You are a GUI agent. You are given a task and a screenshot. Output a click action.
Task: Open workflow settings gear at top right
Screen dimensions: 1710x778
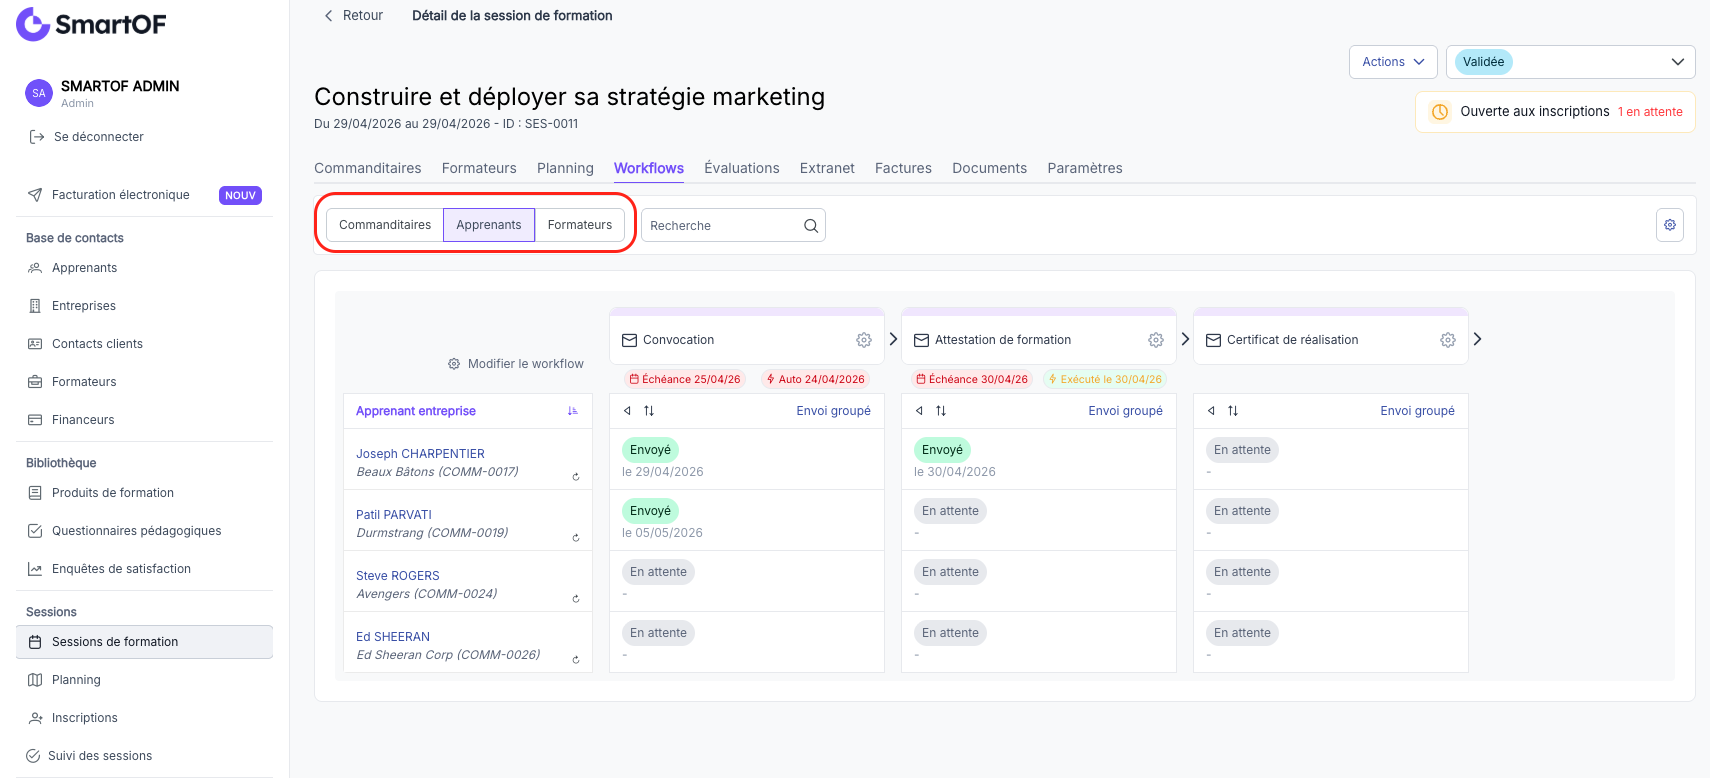[1670, 225]
